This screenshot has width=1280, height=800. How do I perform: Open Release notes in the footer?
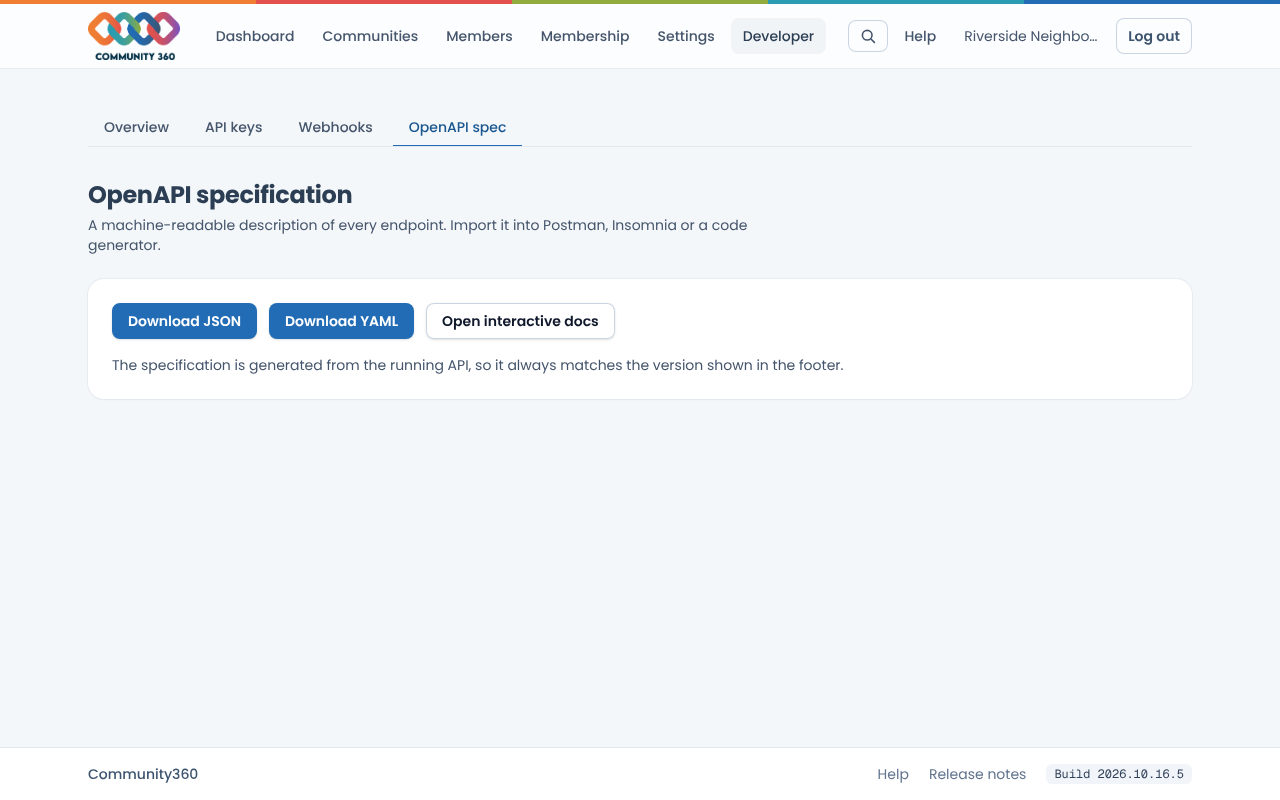point(977,774)
